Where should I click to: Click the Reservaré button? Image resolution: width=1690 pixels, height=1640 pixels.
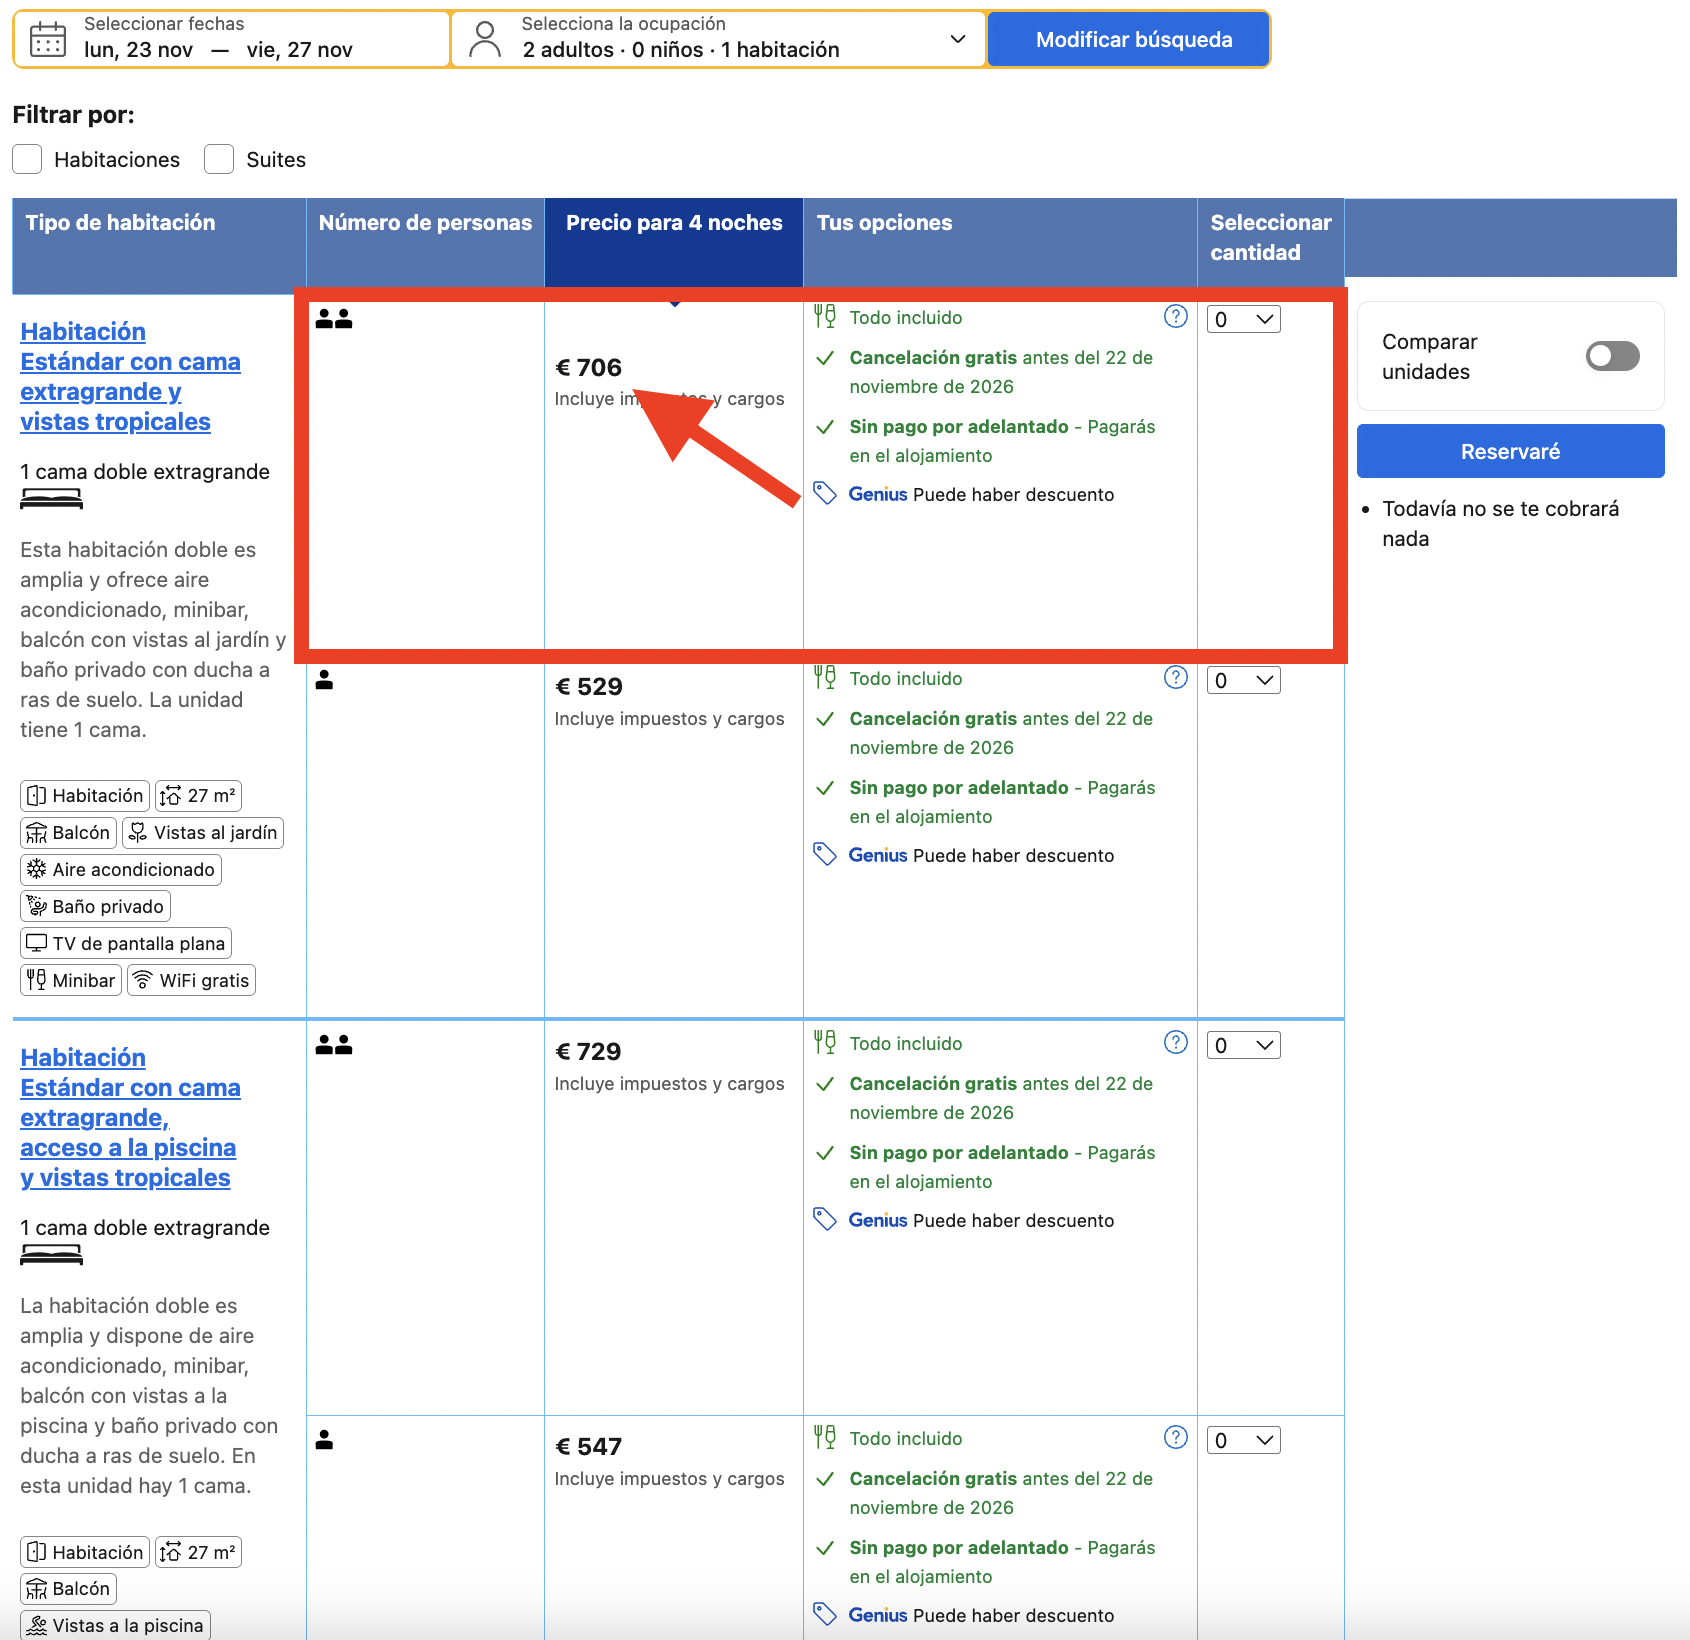tap(1510, 451)
